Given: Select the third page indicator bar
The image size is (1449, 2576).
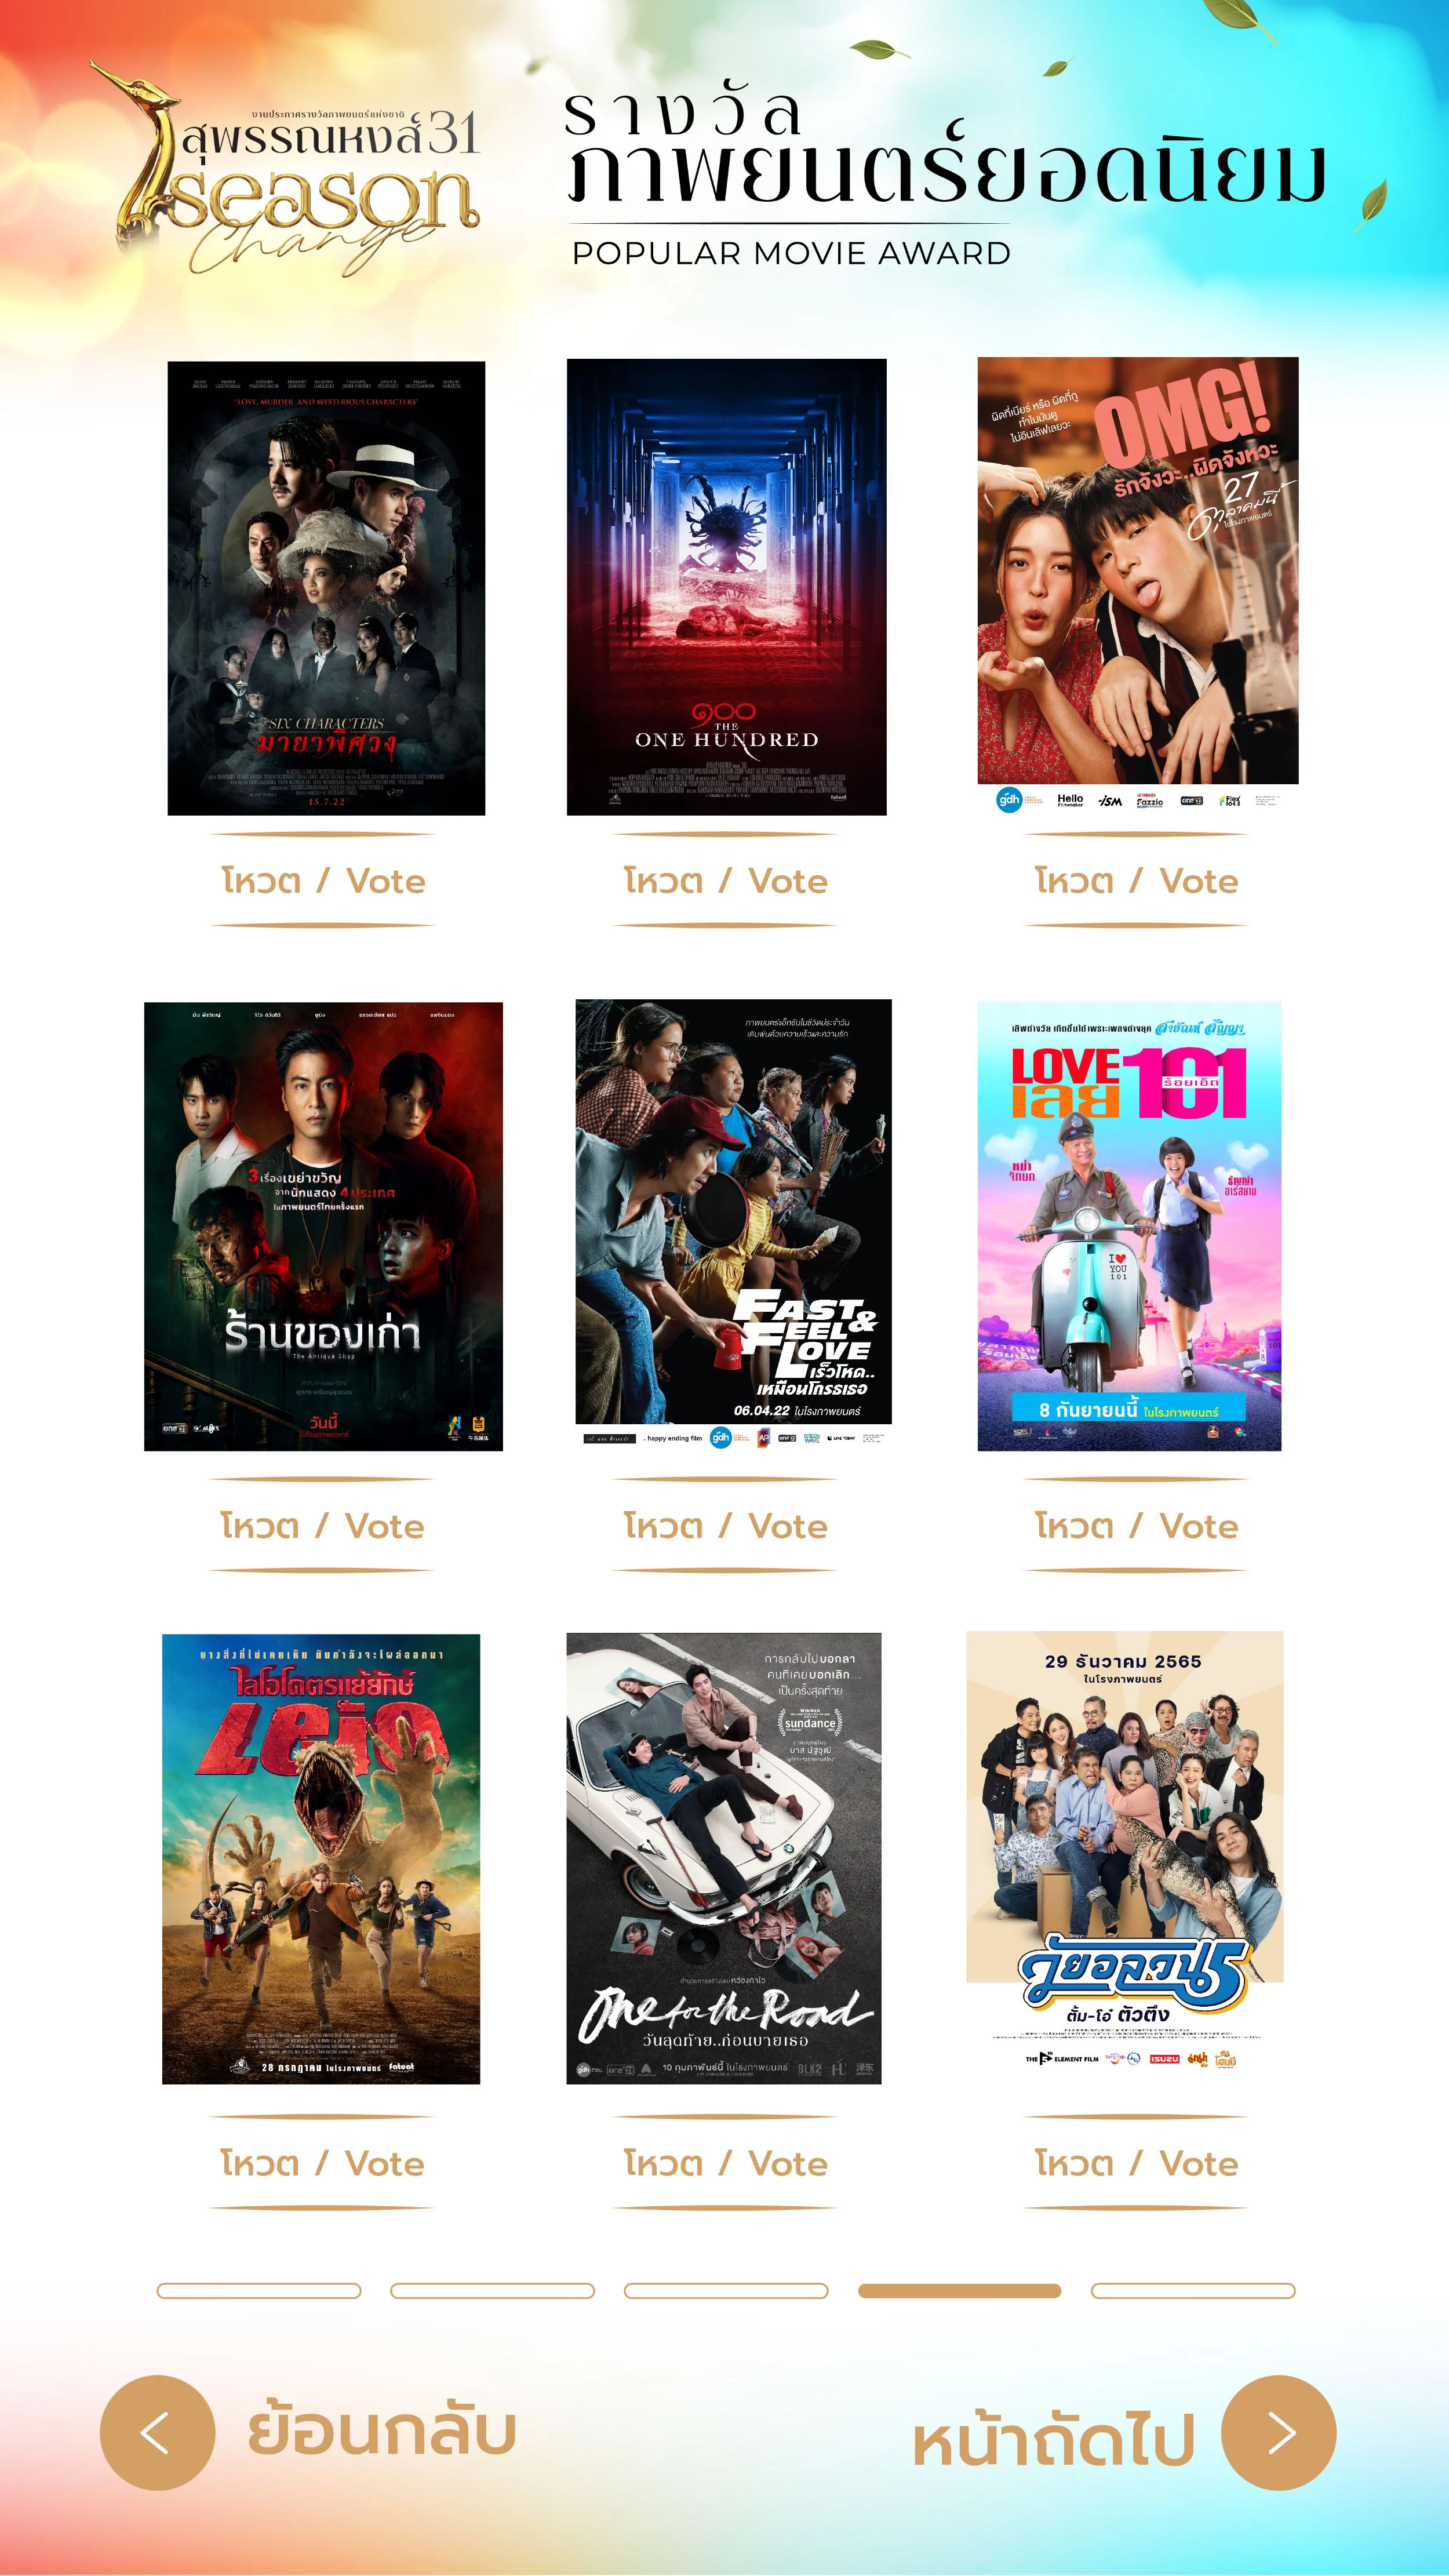Looking at the screenshot, I should coord(726,2290).
